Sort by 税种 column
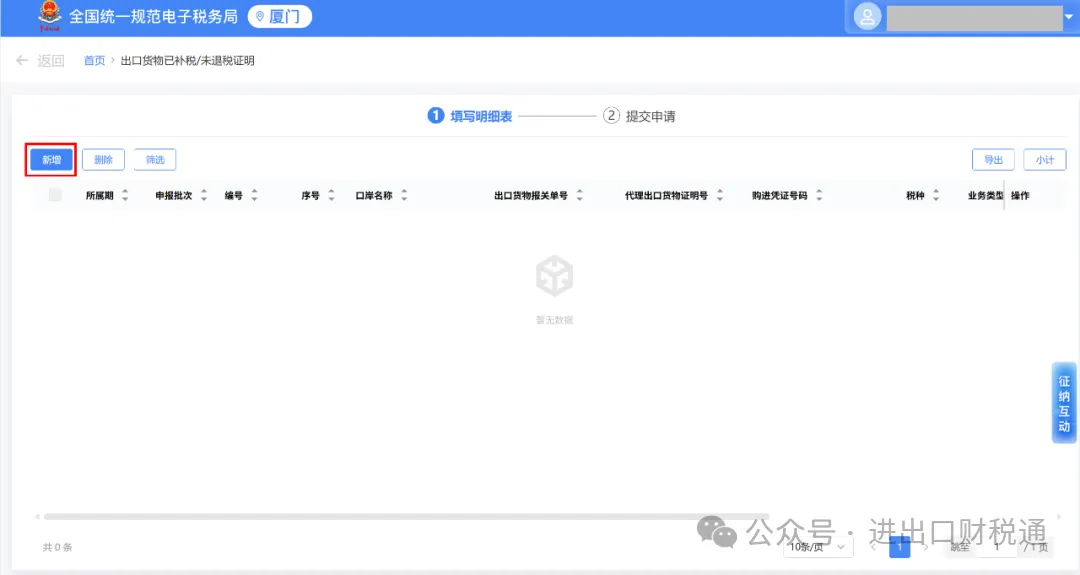Viewport: 1080px width, 575px height. click(x=935, y=196)
